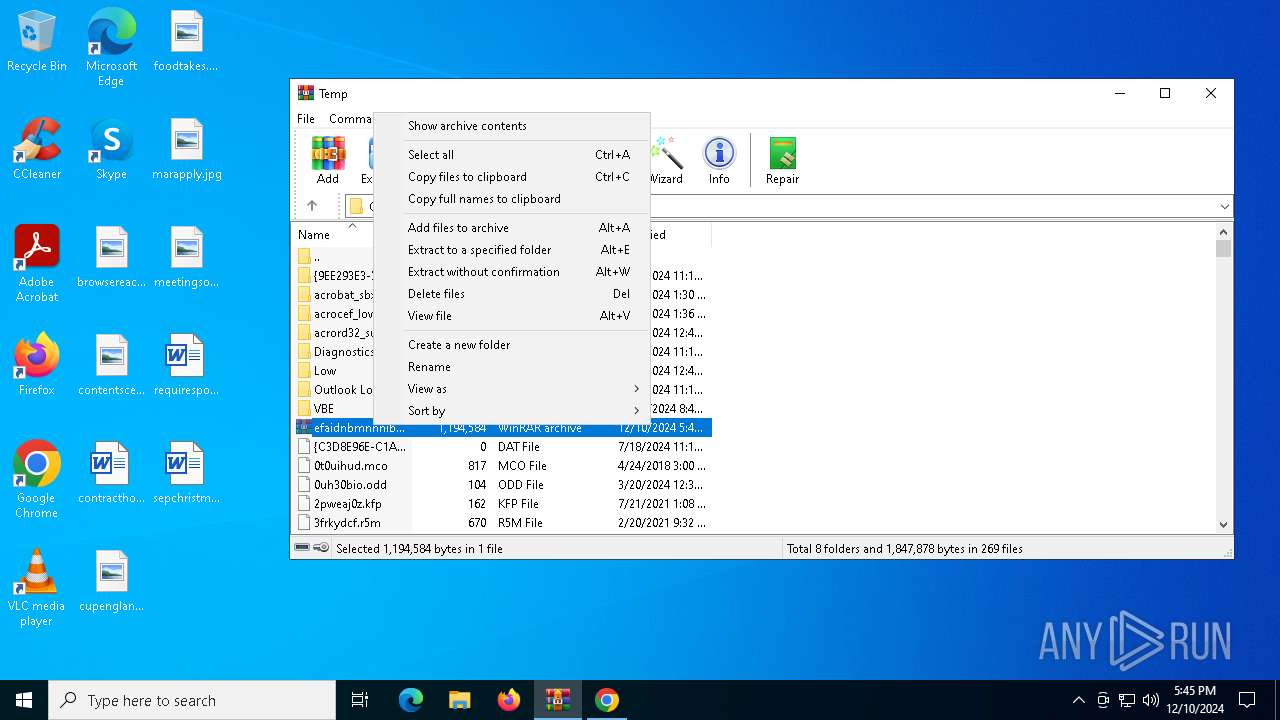Click the taskbar clock showing 5:45 PM
The image size is (1280, 720).
1195,700
